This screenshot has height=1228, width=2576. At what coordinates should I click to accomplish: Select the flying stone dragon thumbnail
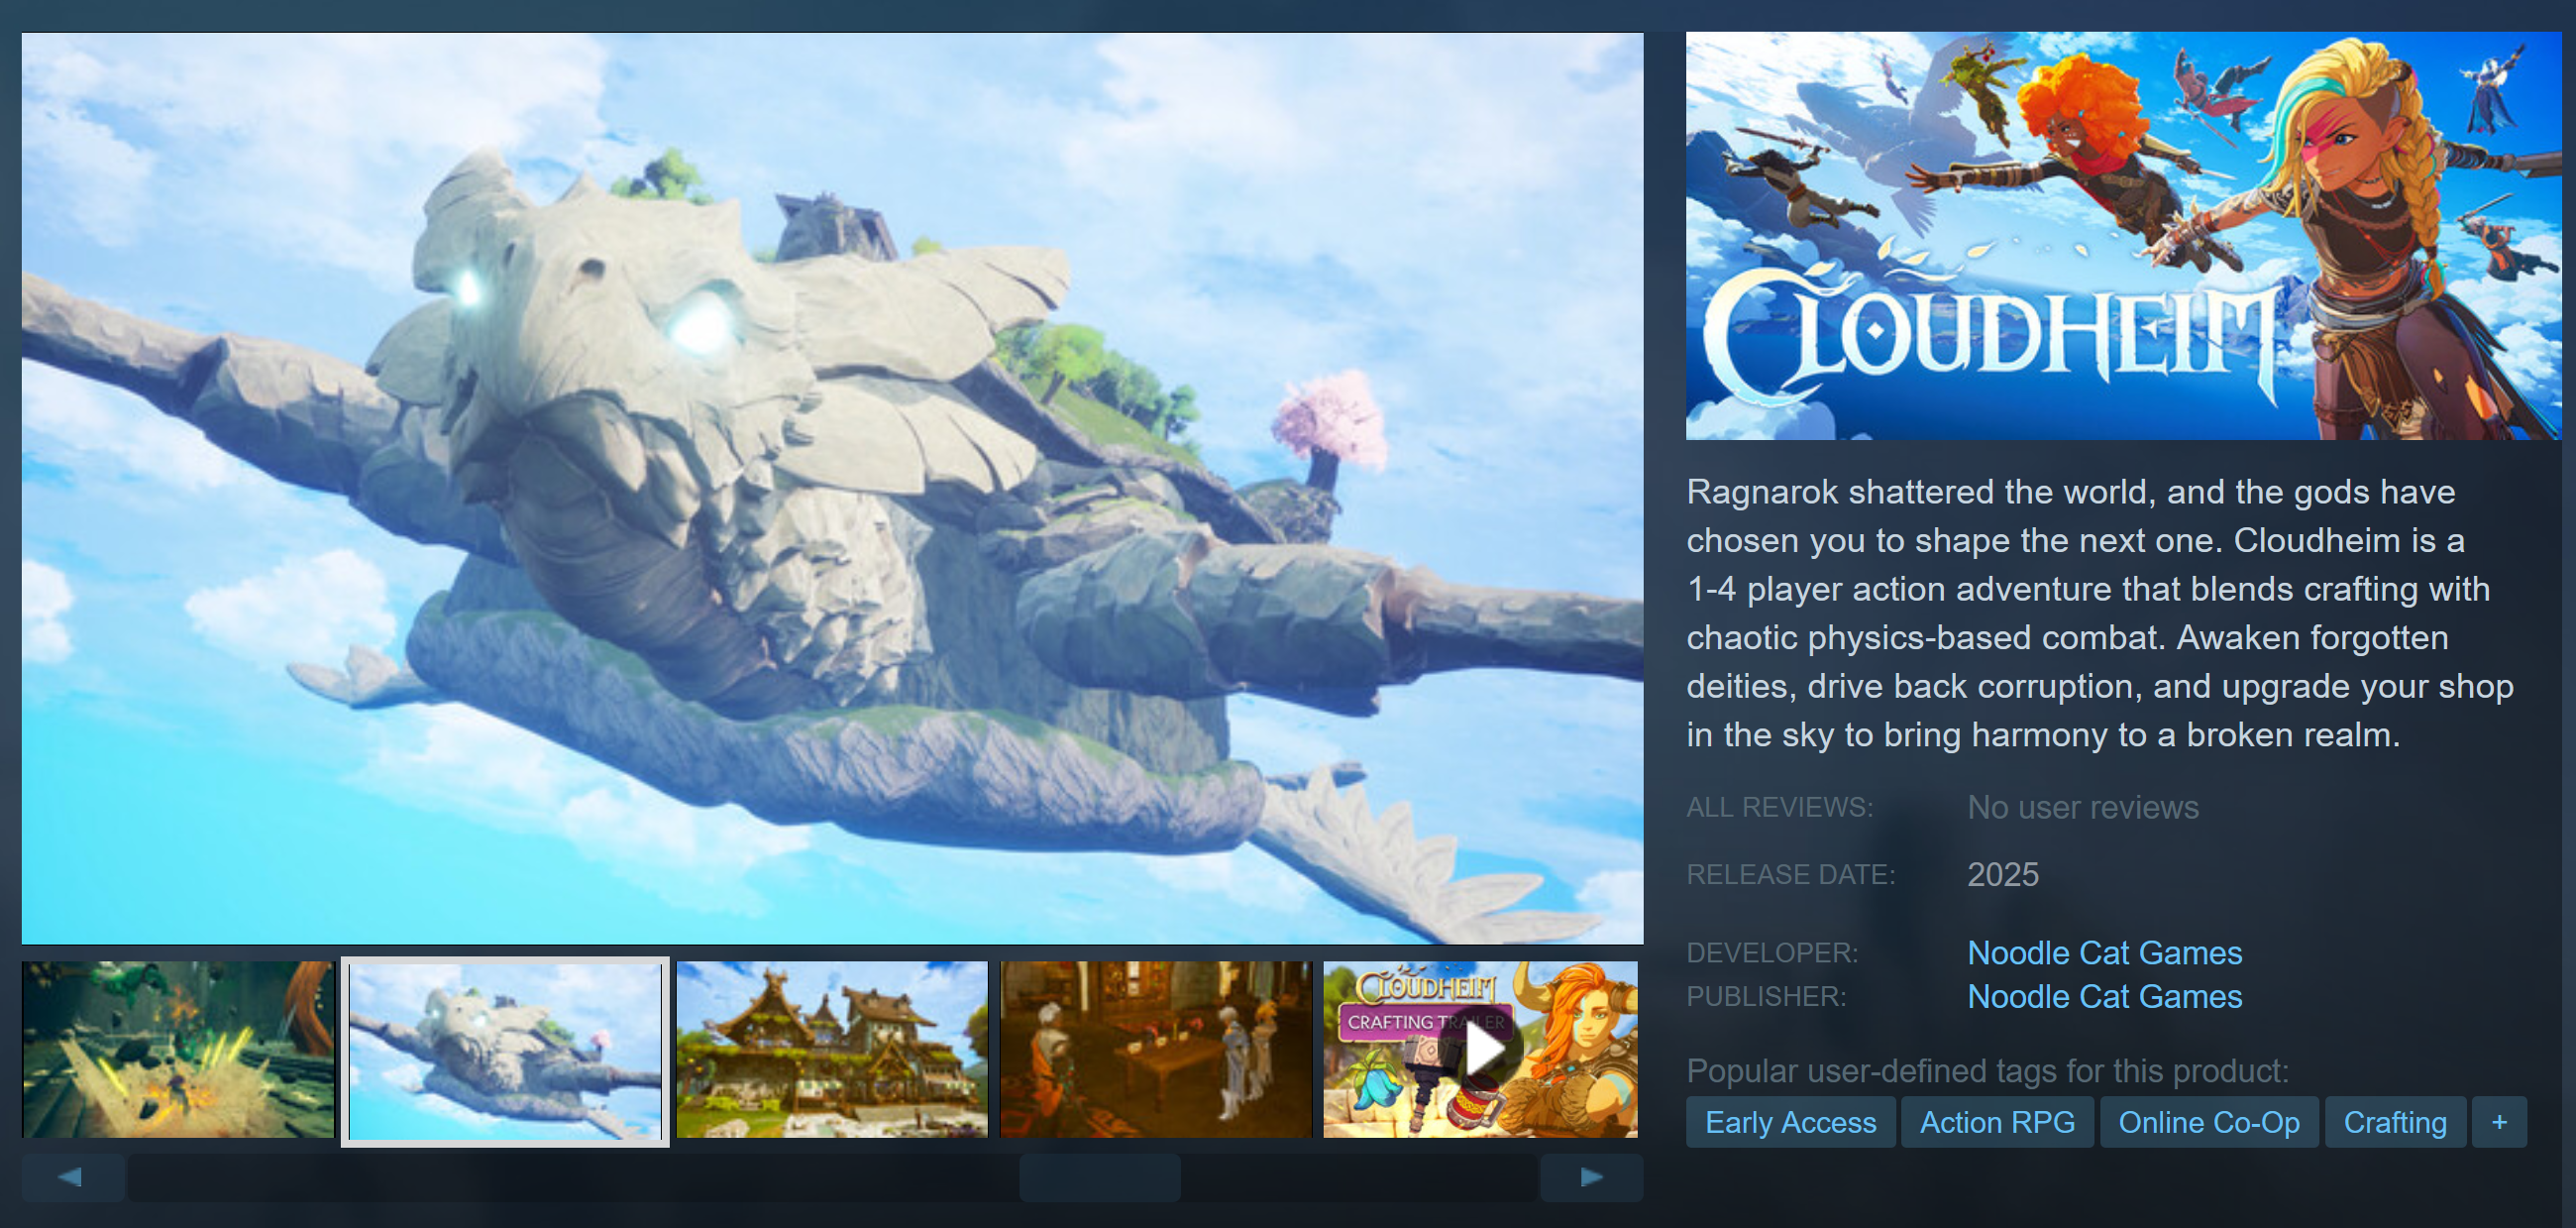click(505, 1049)
